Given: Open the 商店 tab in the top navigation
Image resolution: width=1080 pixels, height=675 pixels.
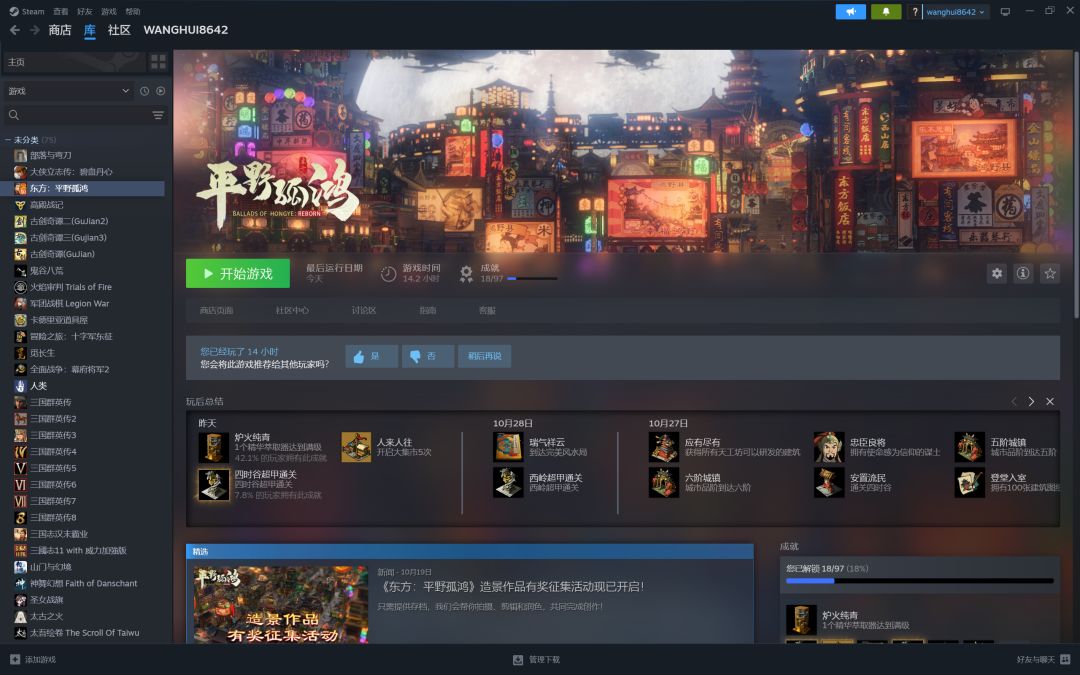Looking at the screenshot, I should pyautogui.click(x=60, y=30).
